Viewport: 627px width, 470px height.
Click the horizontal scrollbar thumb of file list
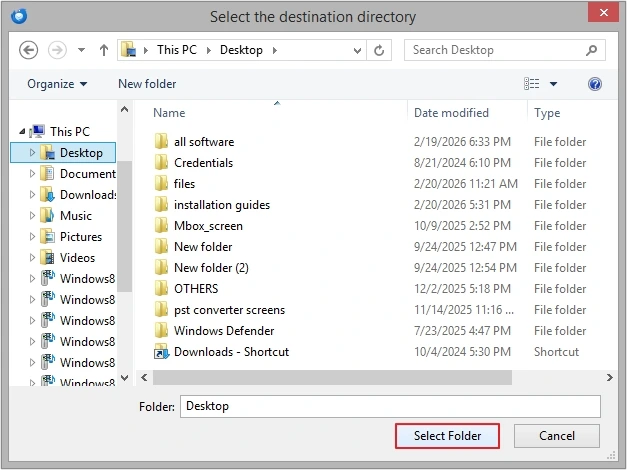(332, 377)
